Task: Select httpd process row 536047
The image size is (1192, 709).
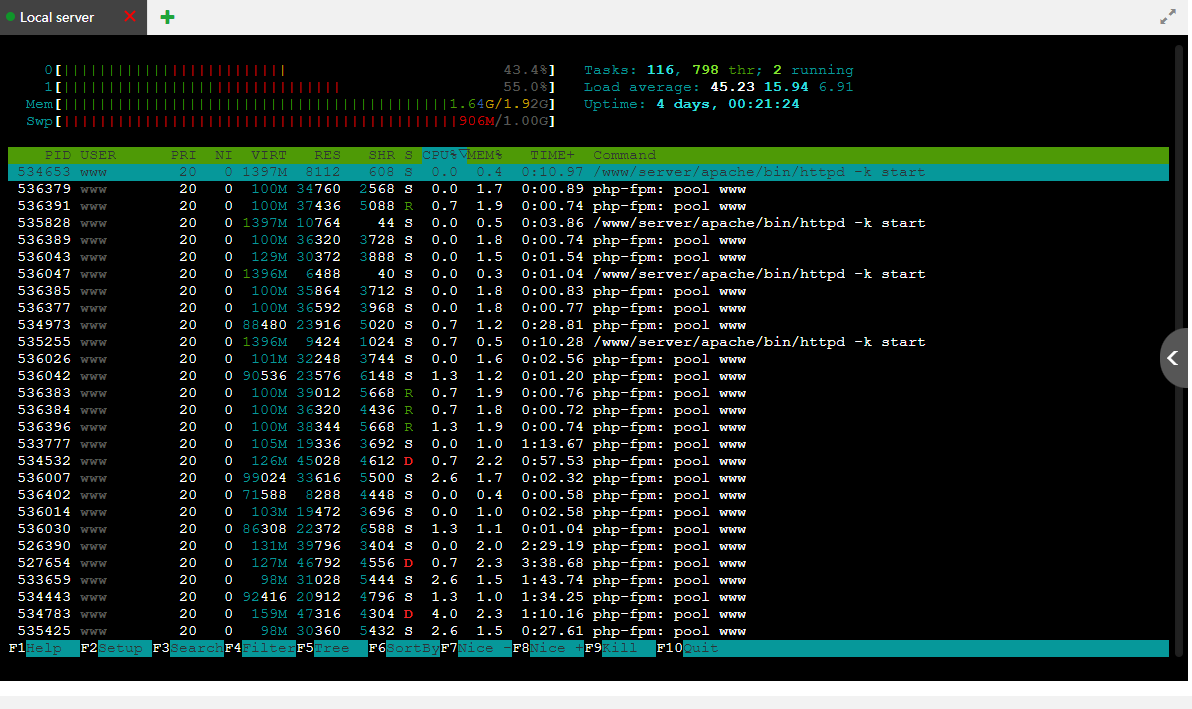Action: click(588, 274)
